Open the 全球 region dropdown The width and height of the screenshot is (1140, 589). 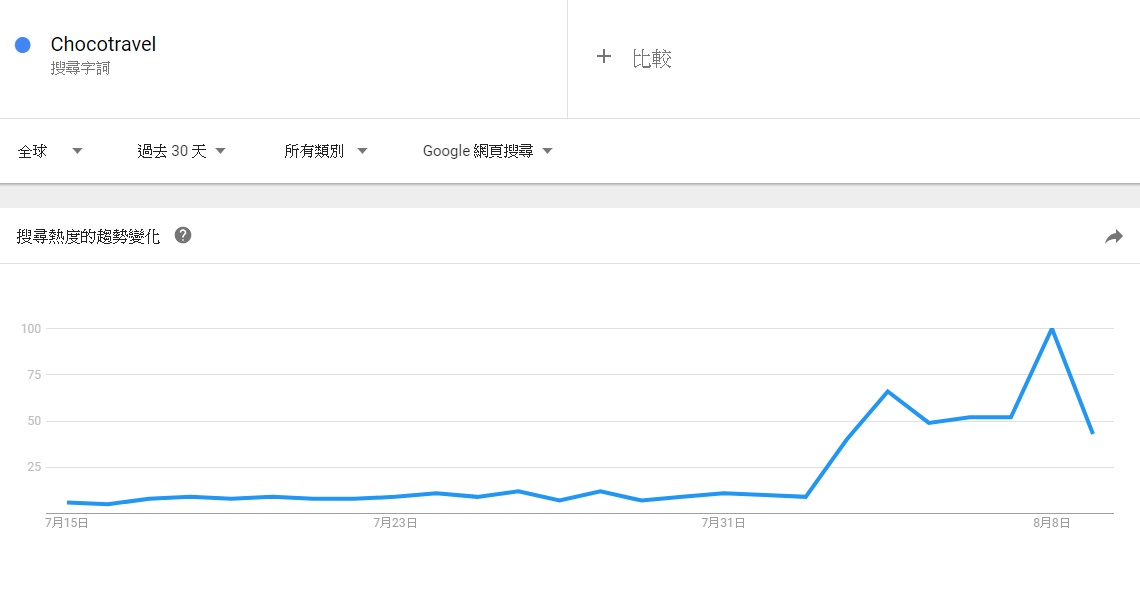click(x=50, y=151)
